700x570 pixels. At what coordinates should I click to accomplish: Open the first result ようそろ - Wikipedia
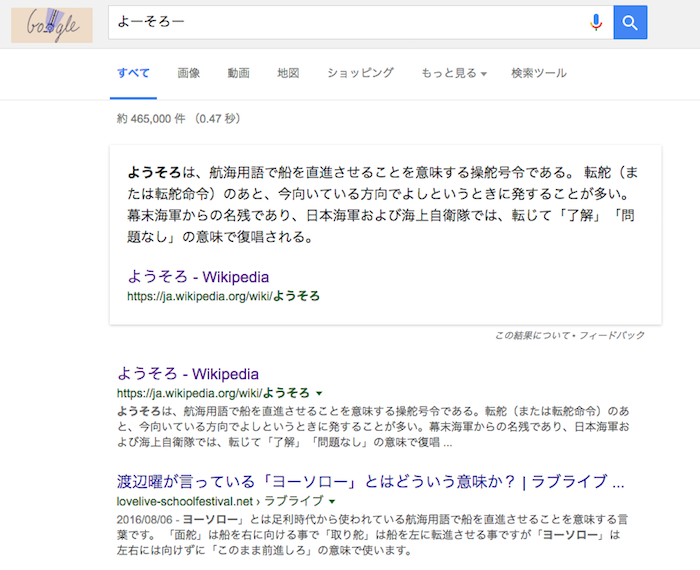(x=188, y=374)
